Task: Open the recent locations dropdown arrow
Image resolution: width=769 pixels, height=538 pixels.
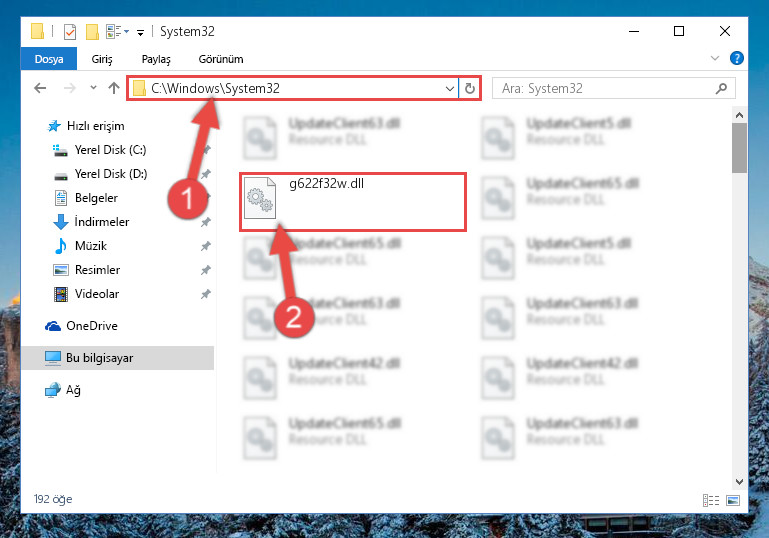Action: [x=93, y=88]
